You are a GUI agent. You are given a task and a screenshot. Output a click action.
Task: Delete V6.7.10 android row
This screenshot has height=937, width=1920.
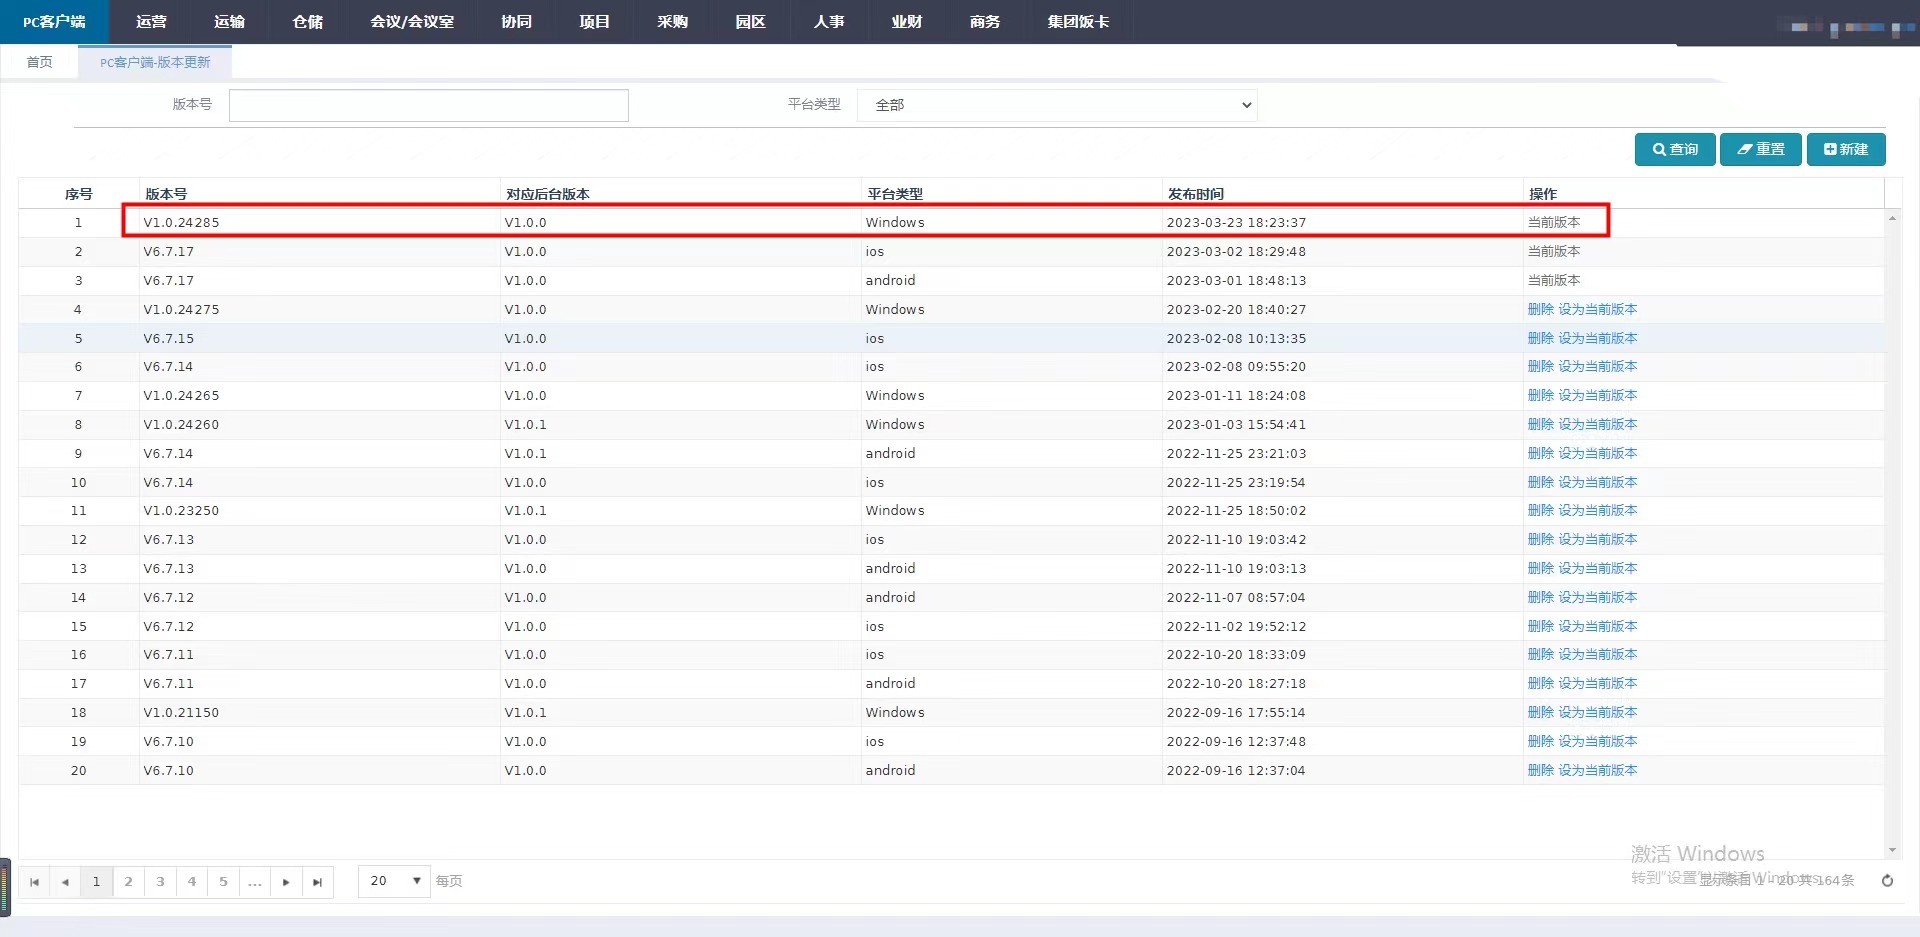1540,771
